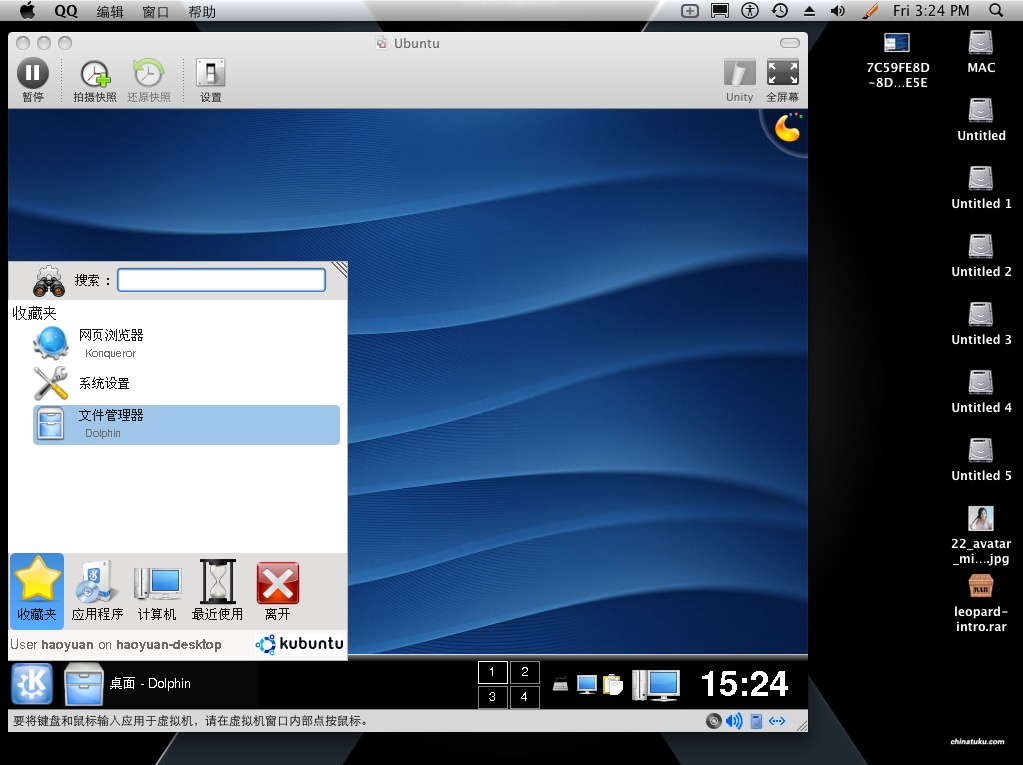Launch Dolphin 文件管理器
The height and width of the screenshot is (765, 1023).
[x=186, y=425]
